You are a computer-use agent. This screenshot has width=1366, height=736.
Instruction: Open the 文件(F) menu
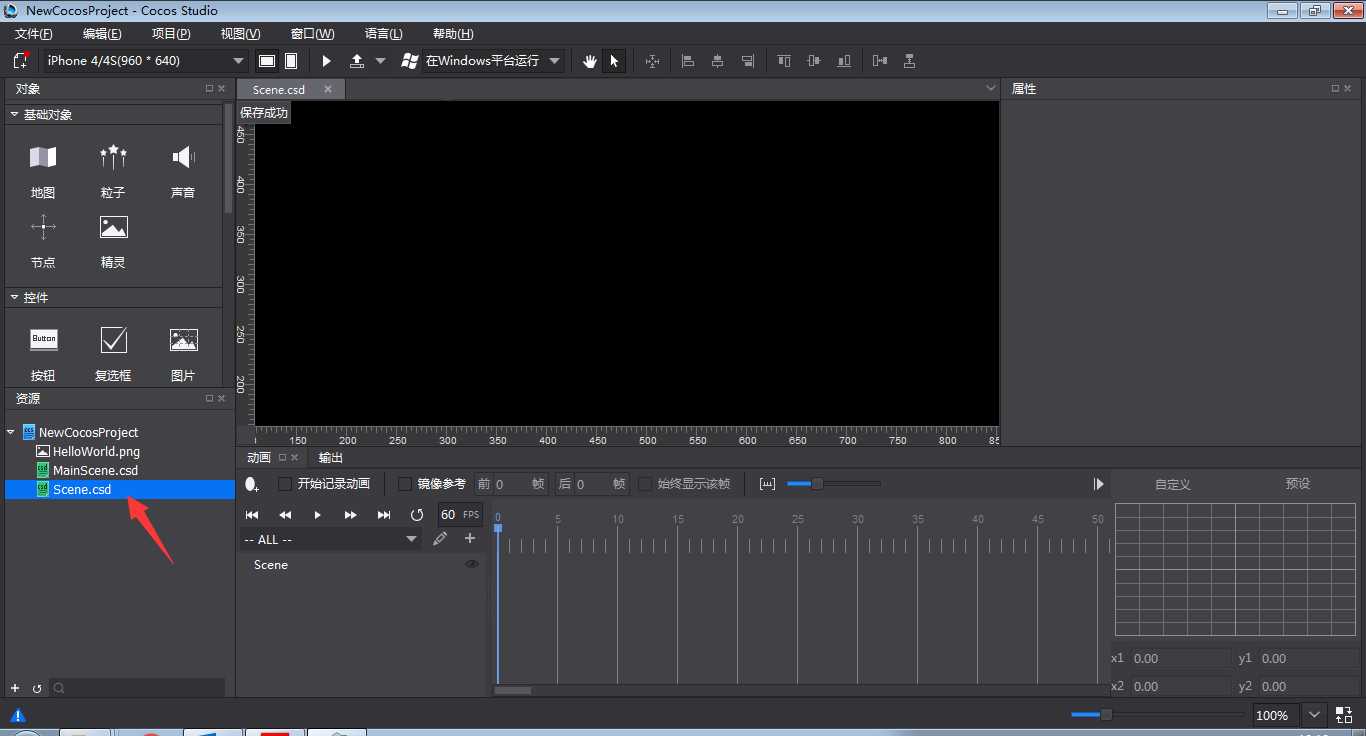point(34,34)
